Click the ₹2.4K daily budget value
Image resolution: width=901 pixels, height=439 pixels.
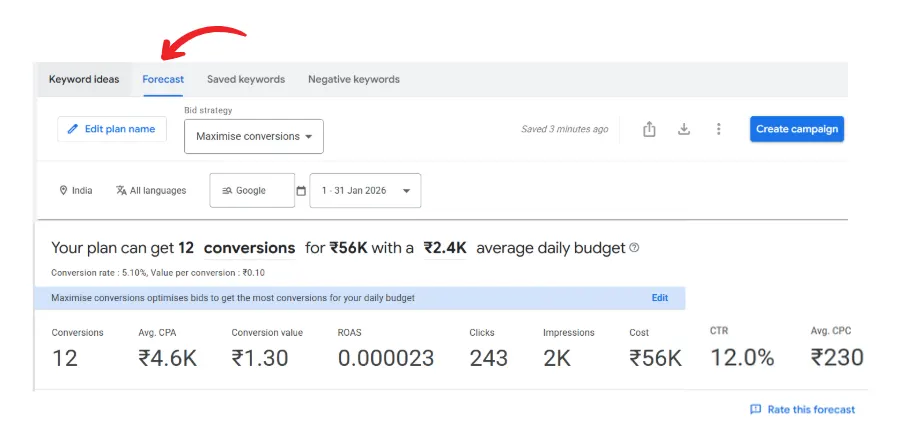click(445, 248)
